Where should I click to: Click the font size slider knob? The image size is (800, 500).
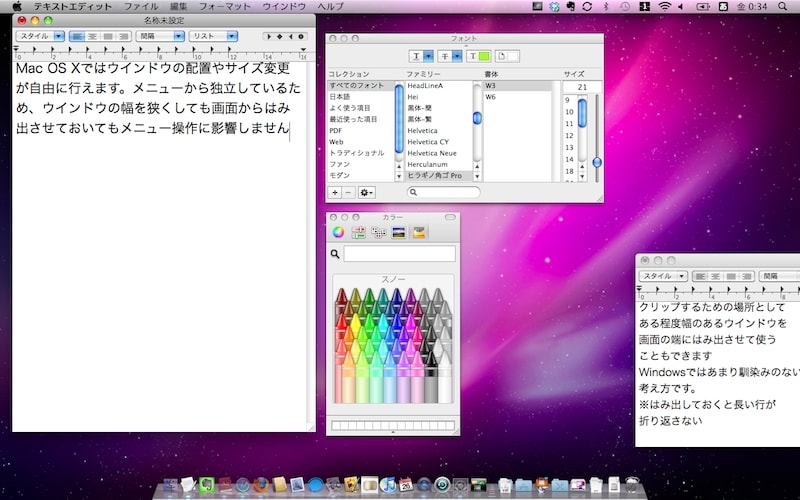click(597, 161)
